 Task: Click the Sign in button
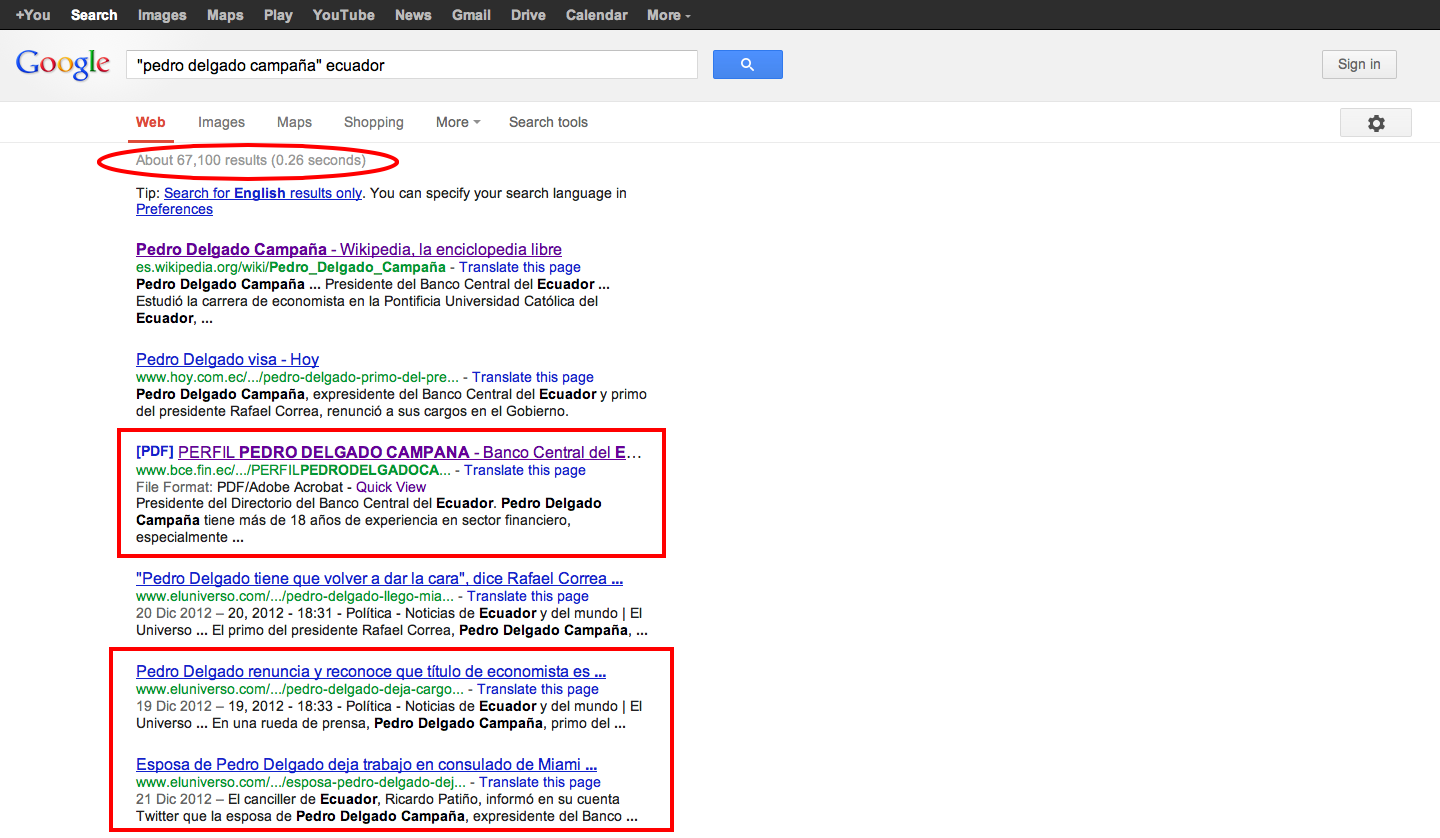tap(1359, 64)
